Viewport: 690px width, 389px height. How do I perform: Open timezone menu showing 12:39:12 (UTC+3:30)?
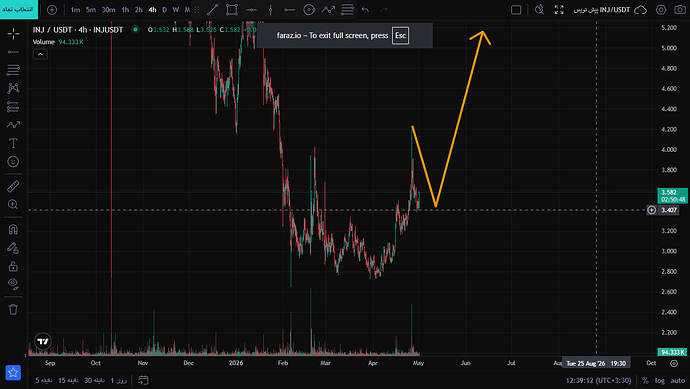point(598,381)
